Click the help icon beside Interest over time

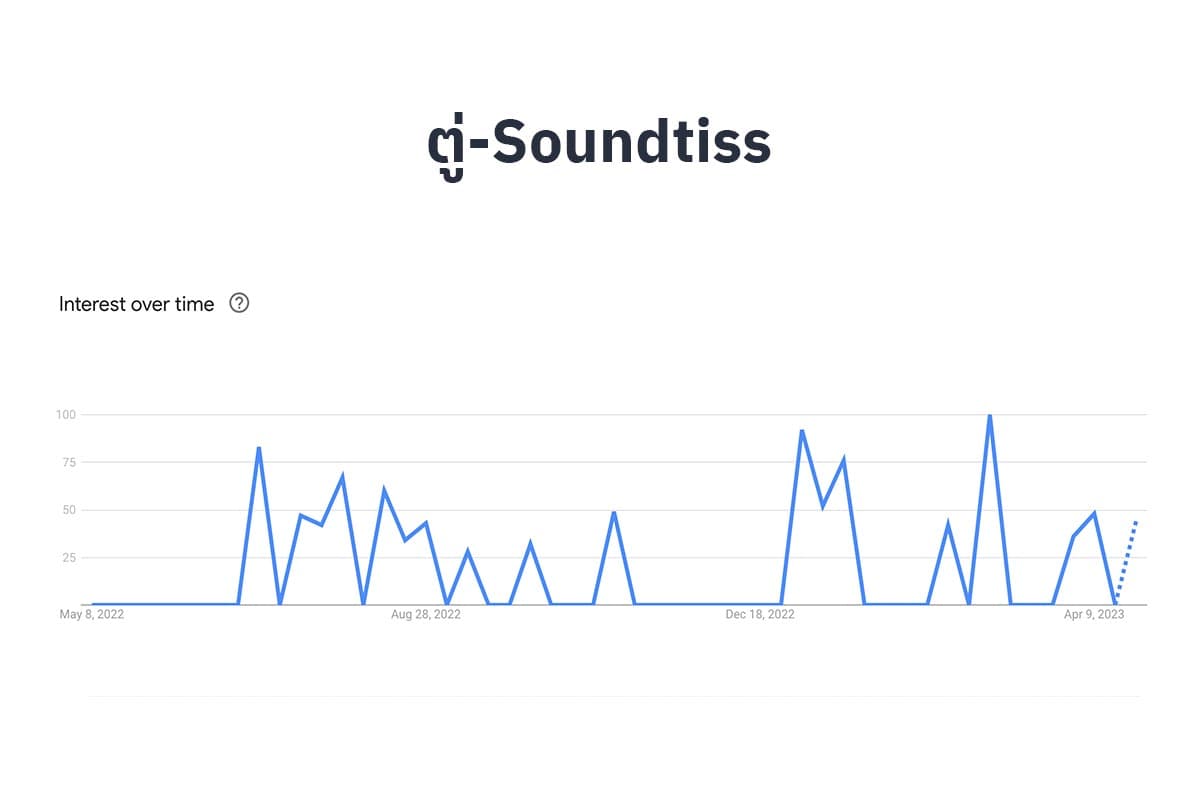click(x=239, y=303)
